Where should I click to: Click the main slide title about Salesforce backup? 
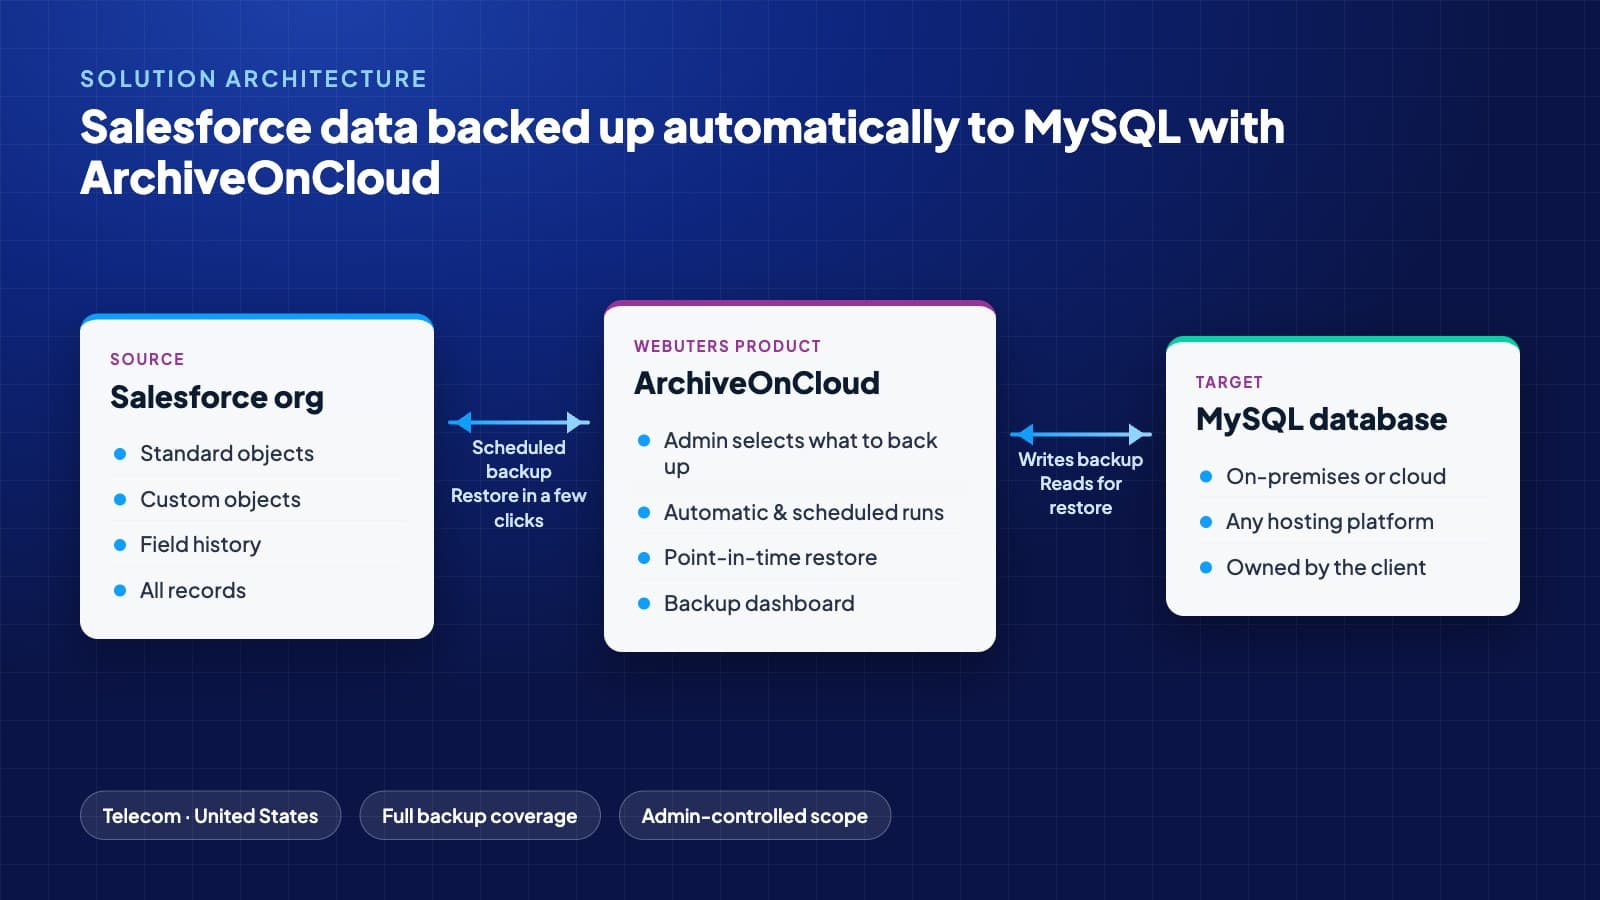point(682,152)
